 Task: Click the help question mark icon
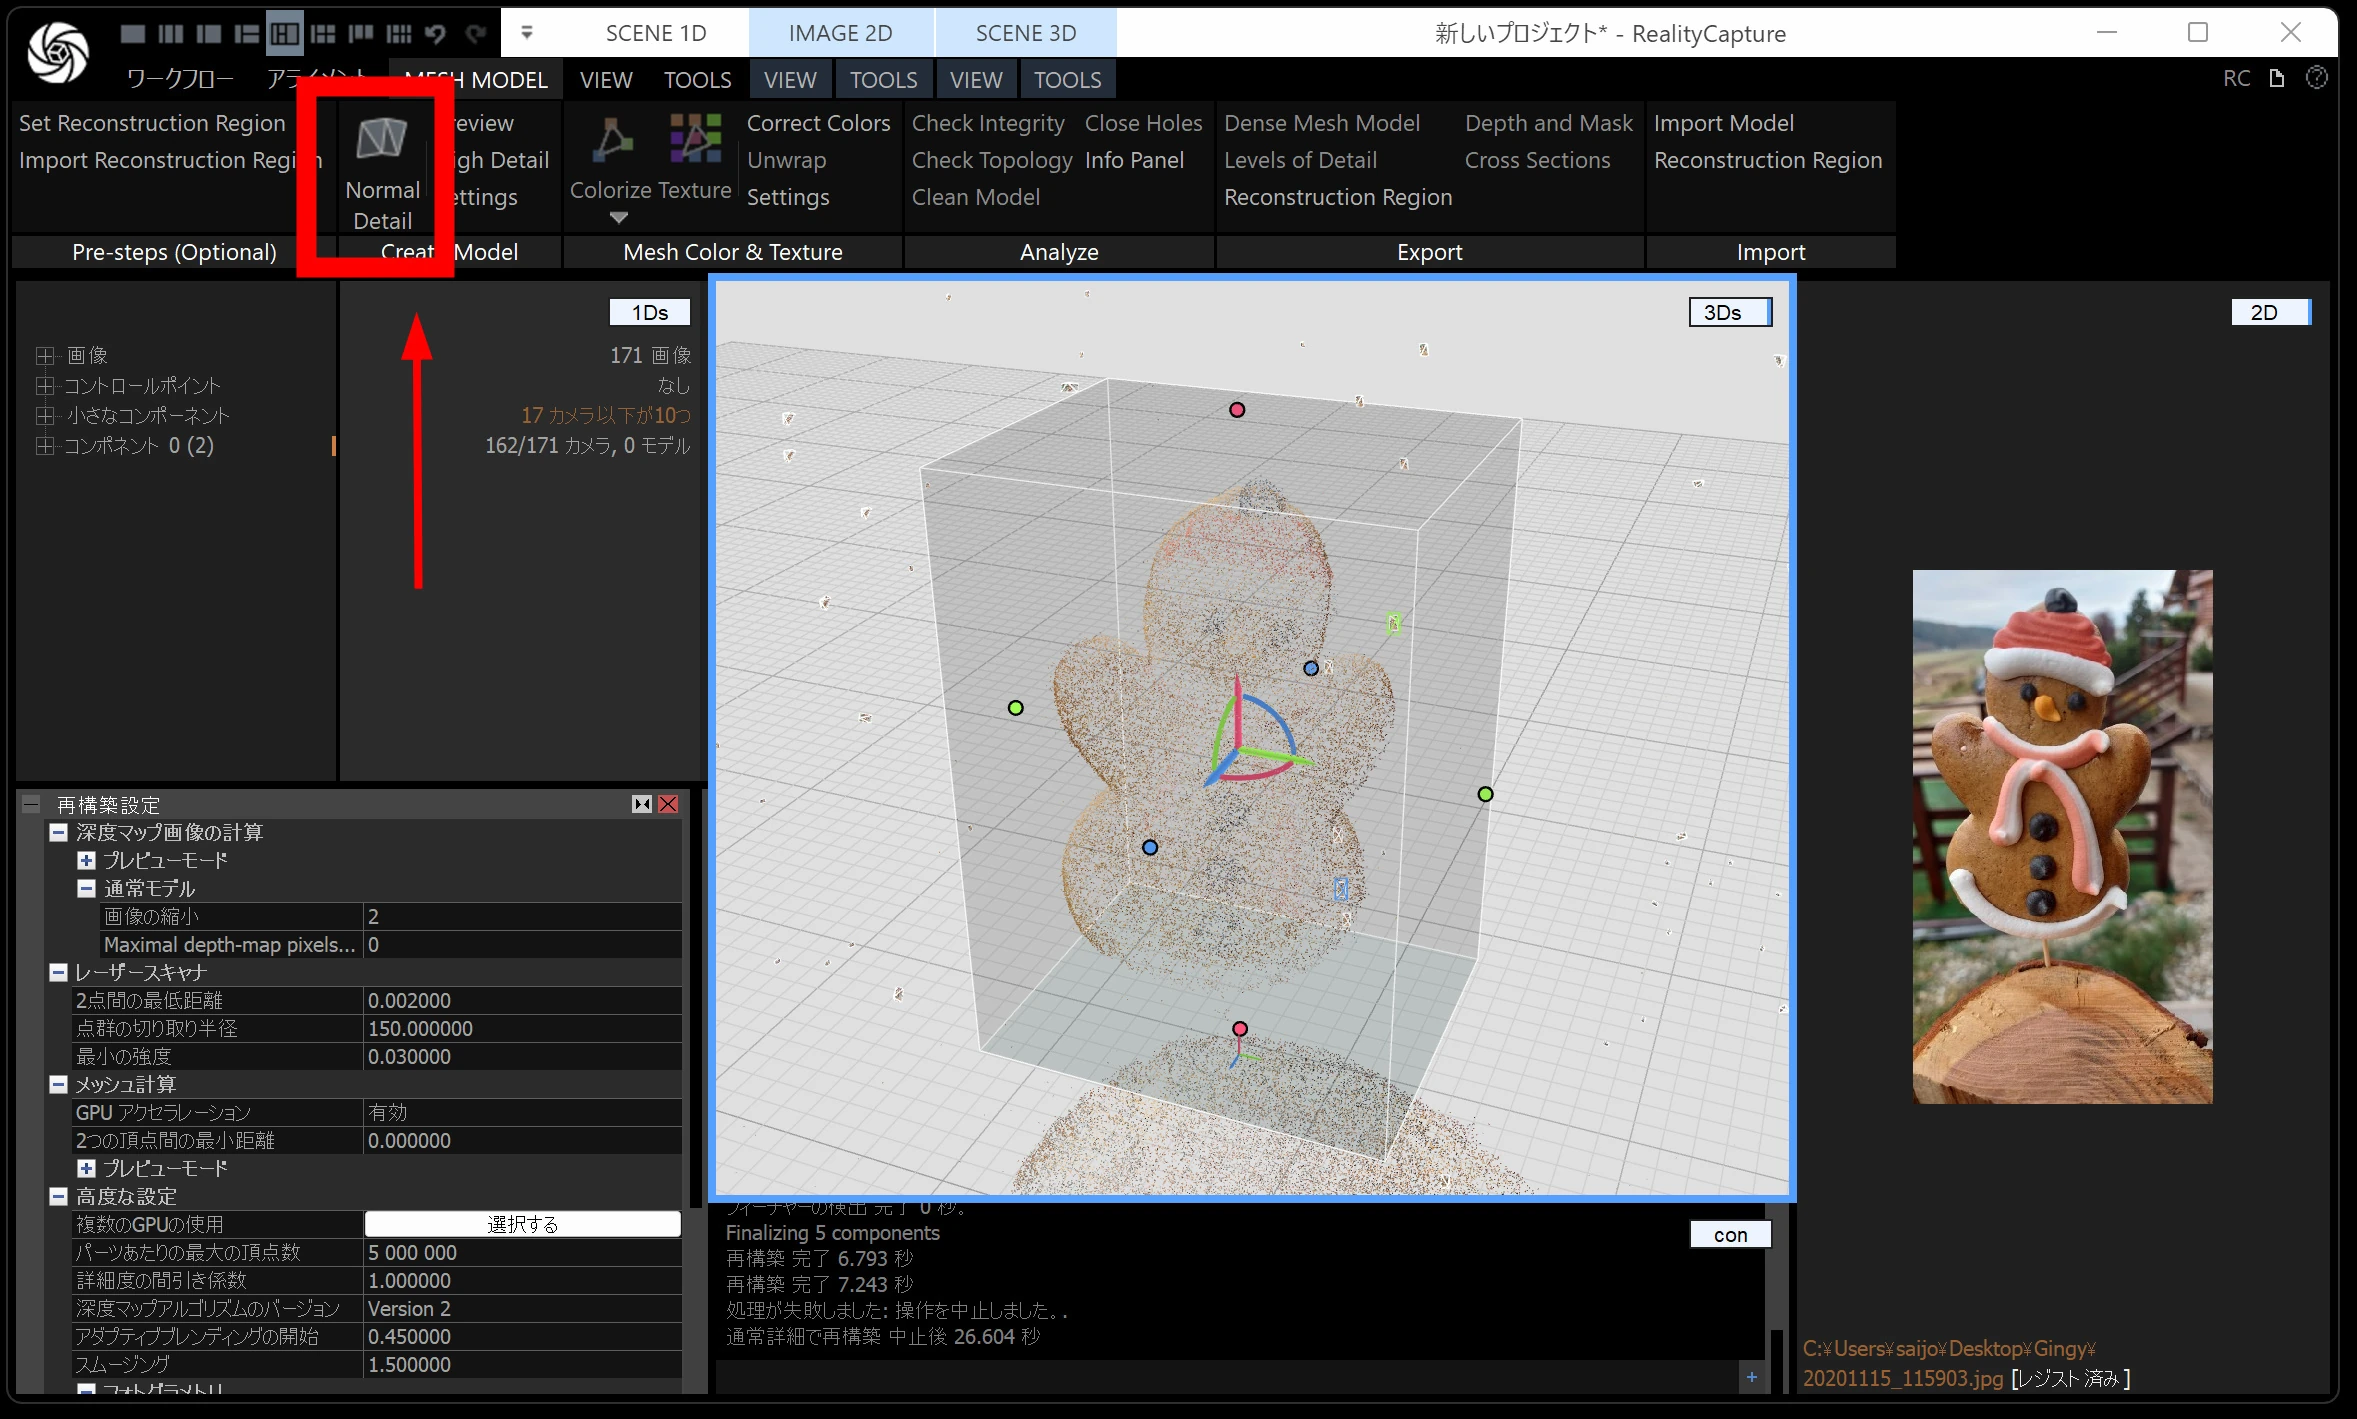pyautogui.click(x=2316, y=78)
